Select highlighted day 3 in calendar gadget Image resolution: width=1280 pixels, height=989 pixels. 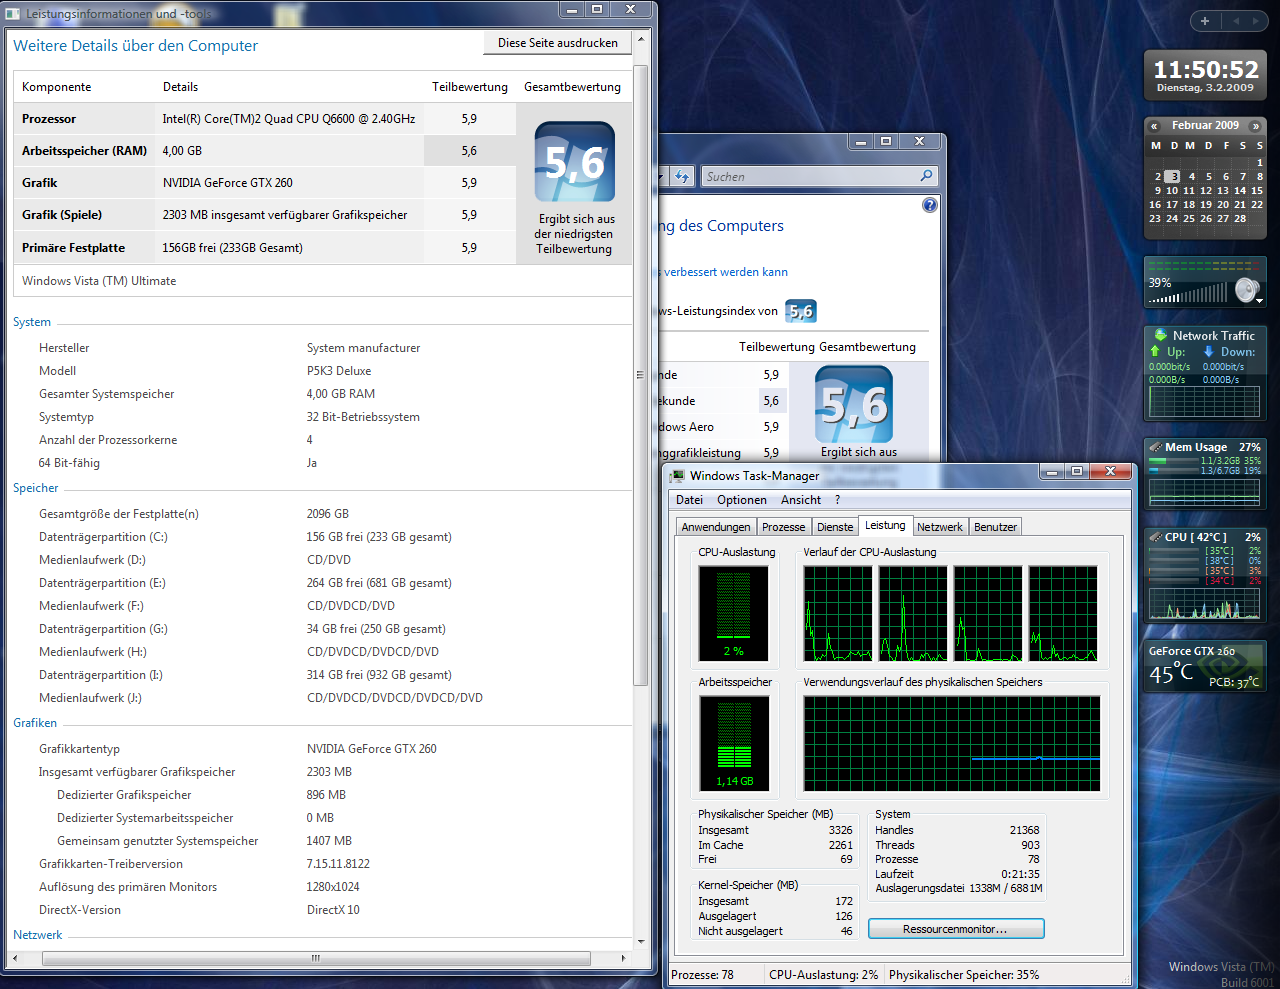(1174, 176)
